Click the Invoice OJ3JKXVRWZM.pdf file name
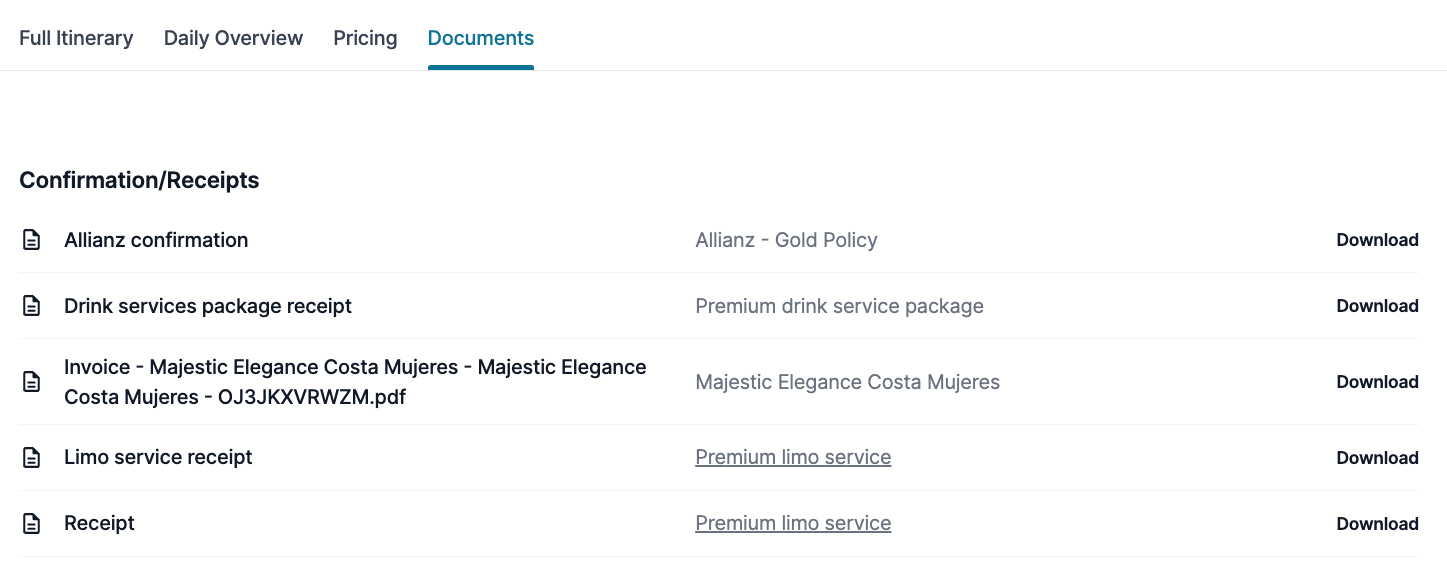 (x=355, y=382)
